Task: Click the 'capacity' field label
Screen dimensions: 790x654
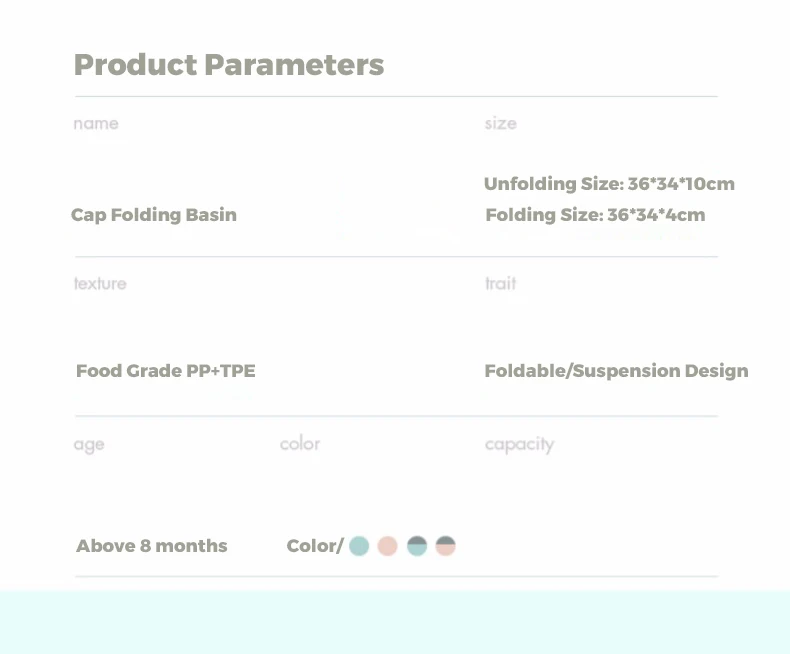Action: coord(519,445)
